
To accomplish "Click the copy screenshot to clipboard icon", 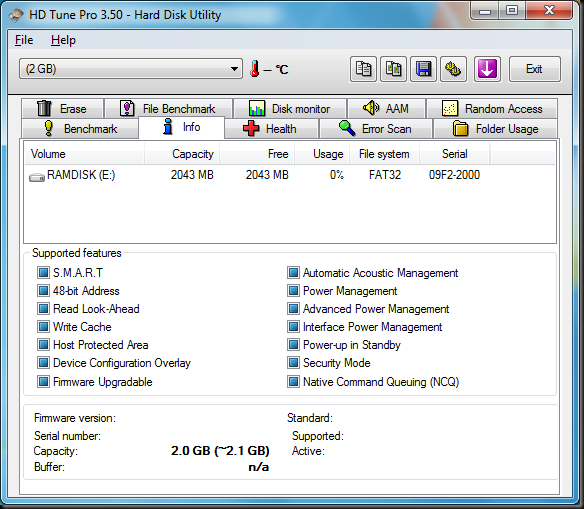I will tap(394, 69).
